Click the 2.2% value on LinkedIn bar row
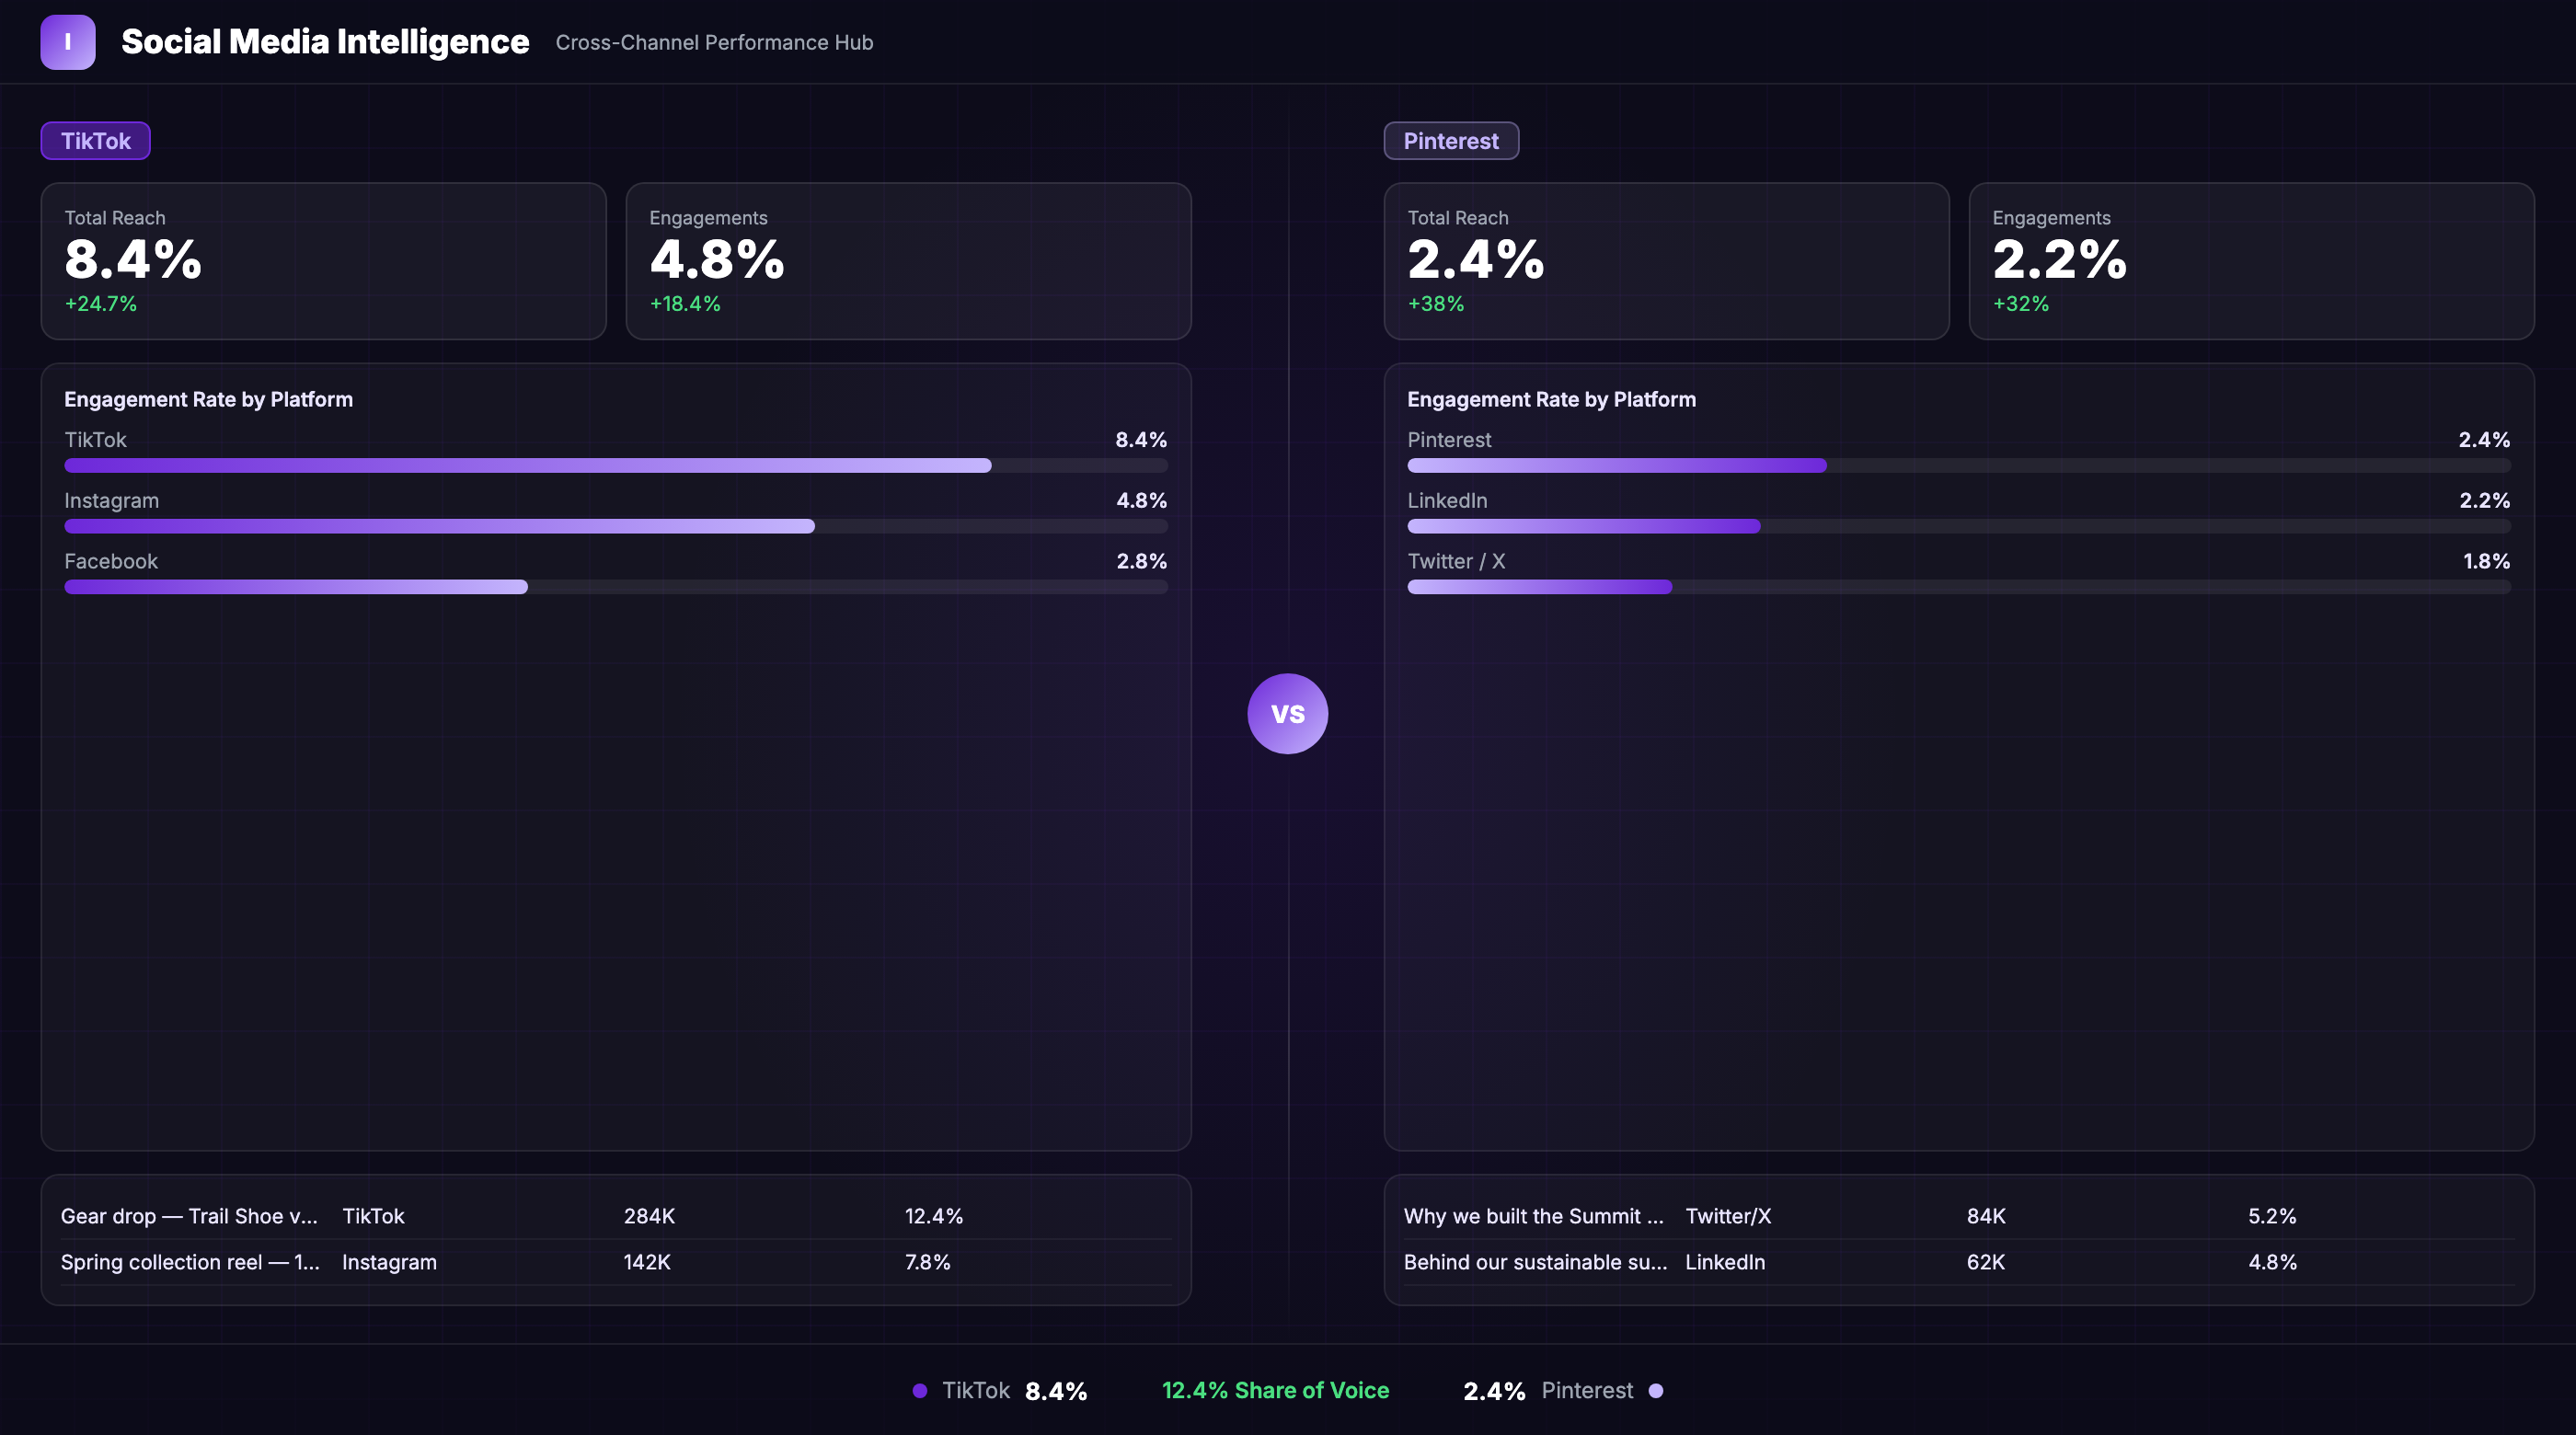This screenshot has height=1435, width=2576. click(x=2484, y=501)
